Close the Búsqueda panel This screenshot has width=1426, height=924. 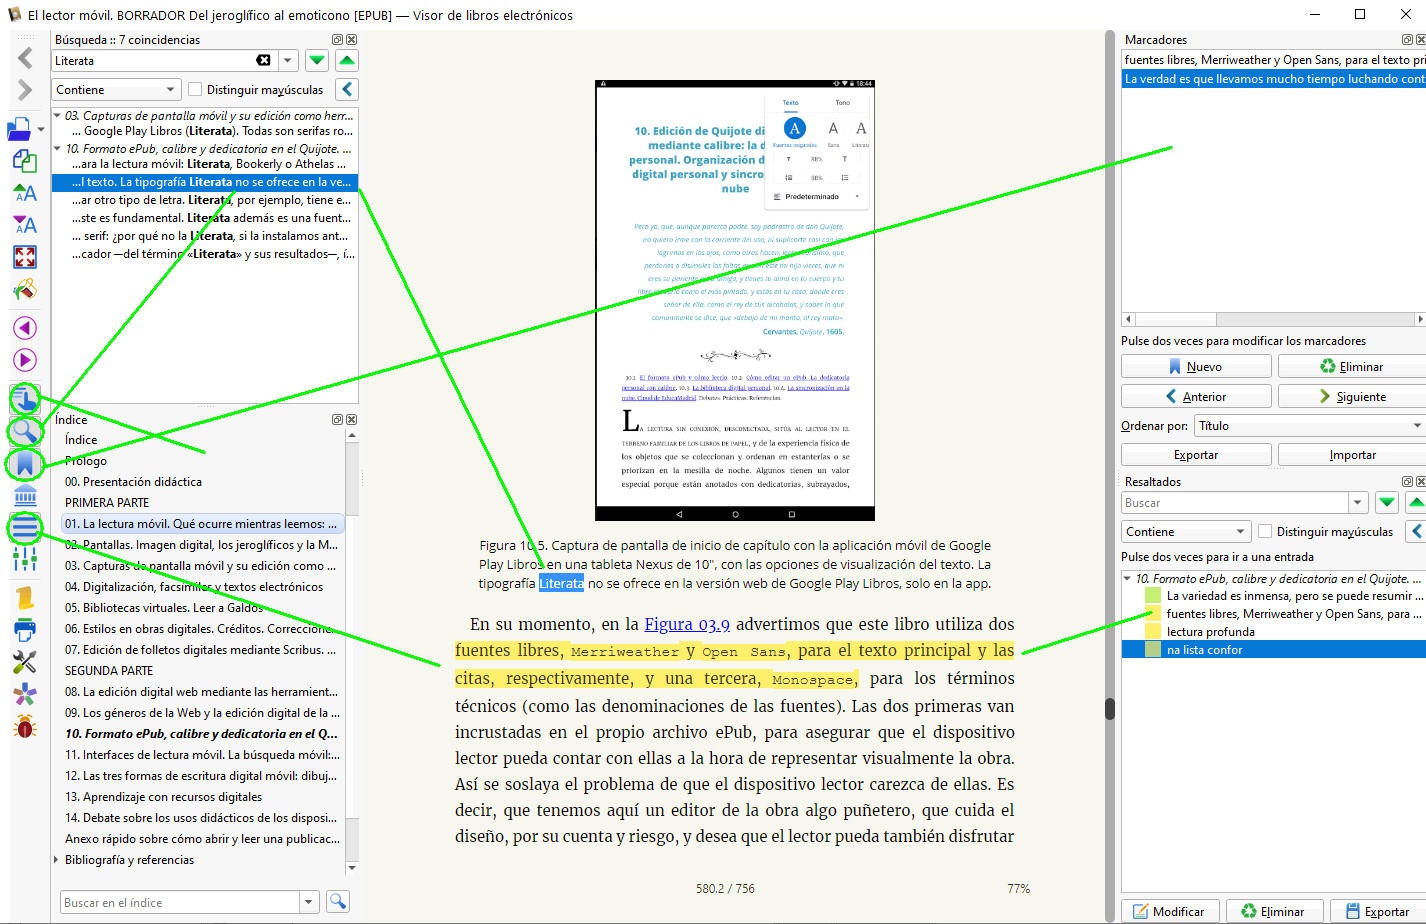pos(351,40)
